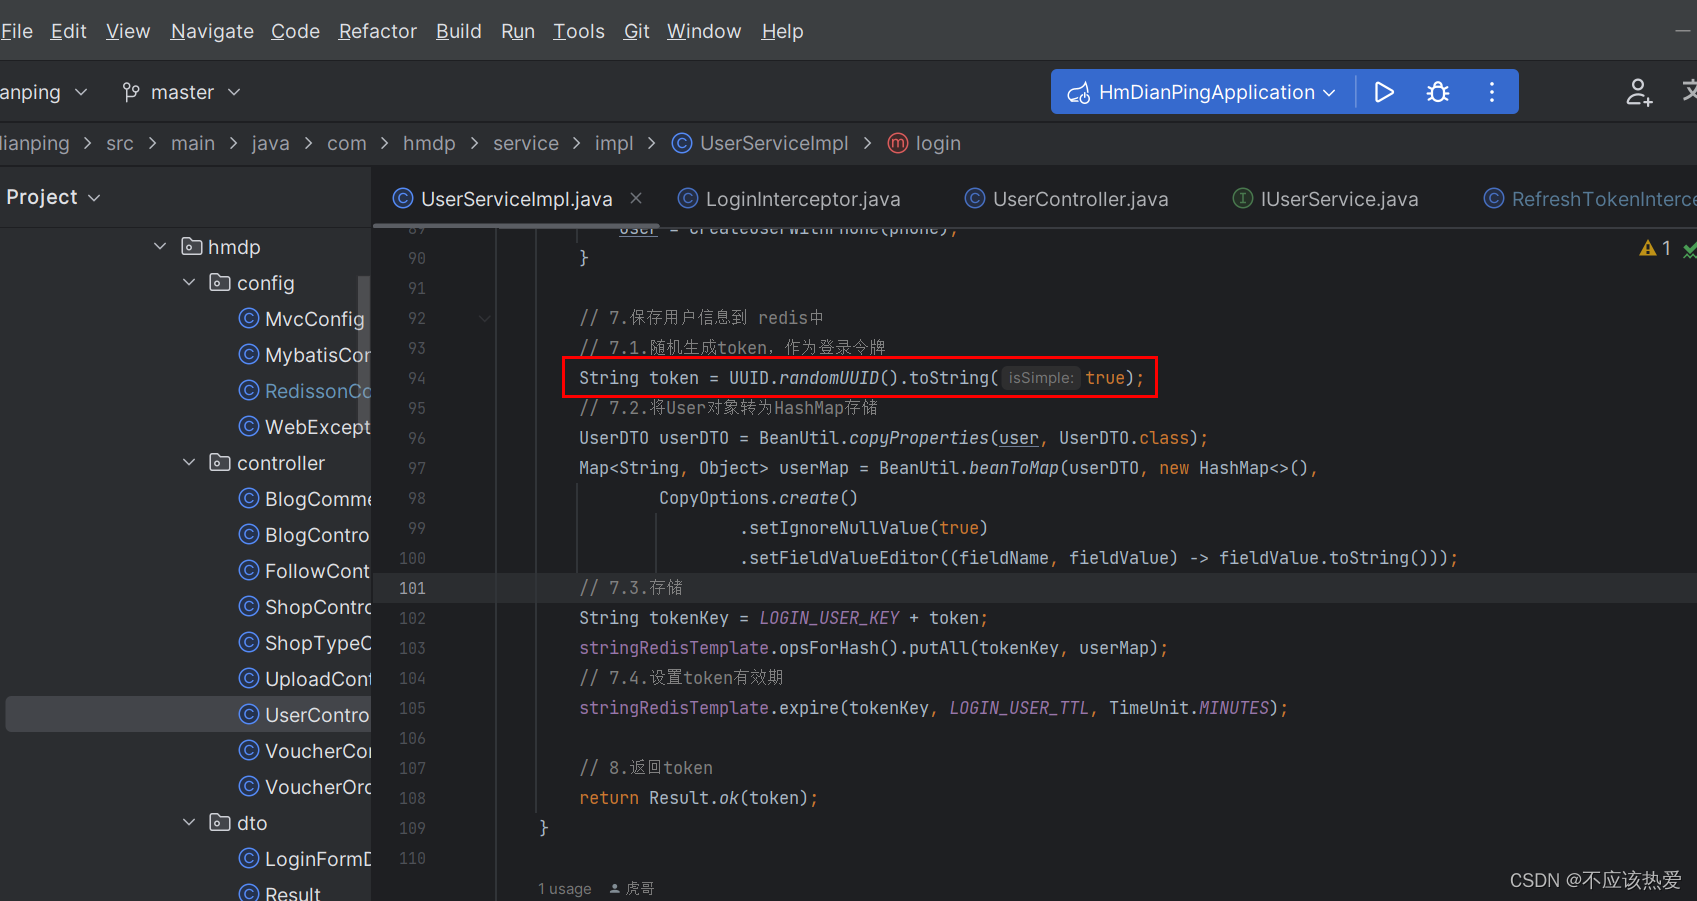Open the project name dropdown in toolbar
The height and width of the screenshot is (901, 1697).
tap(43, 92)
